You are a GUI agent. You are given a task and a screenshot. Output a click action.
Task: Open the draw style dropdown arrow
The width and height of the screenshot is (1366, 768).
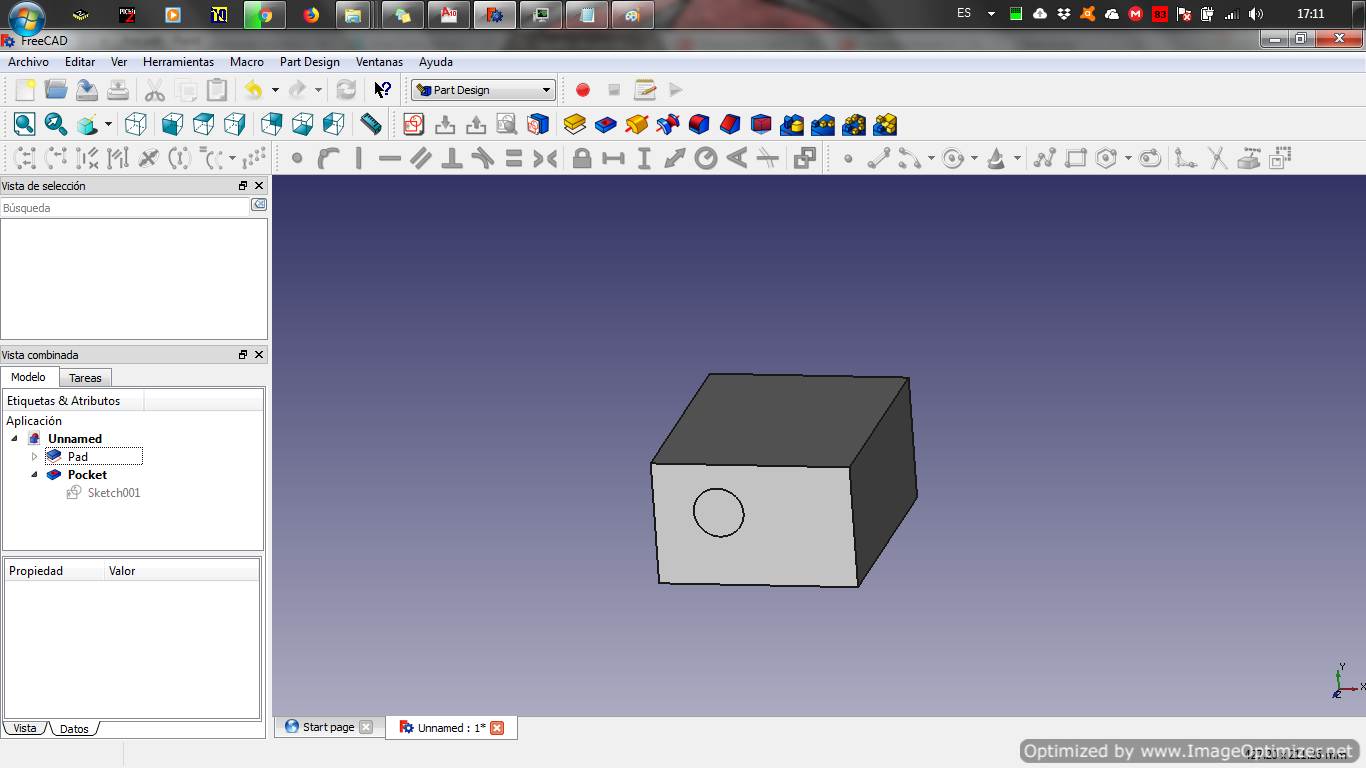108,124
